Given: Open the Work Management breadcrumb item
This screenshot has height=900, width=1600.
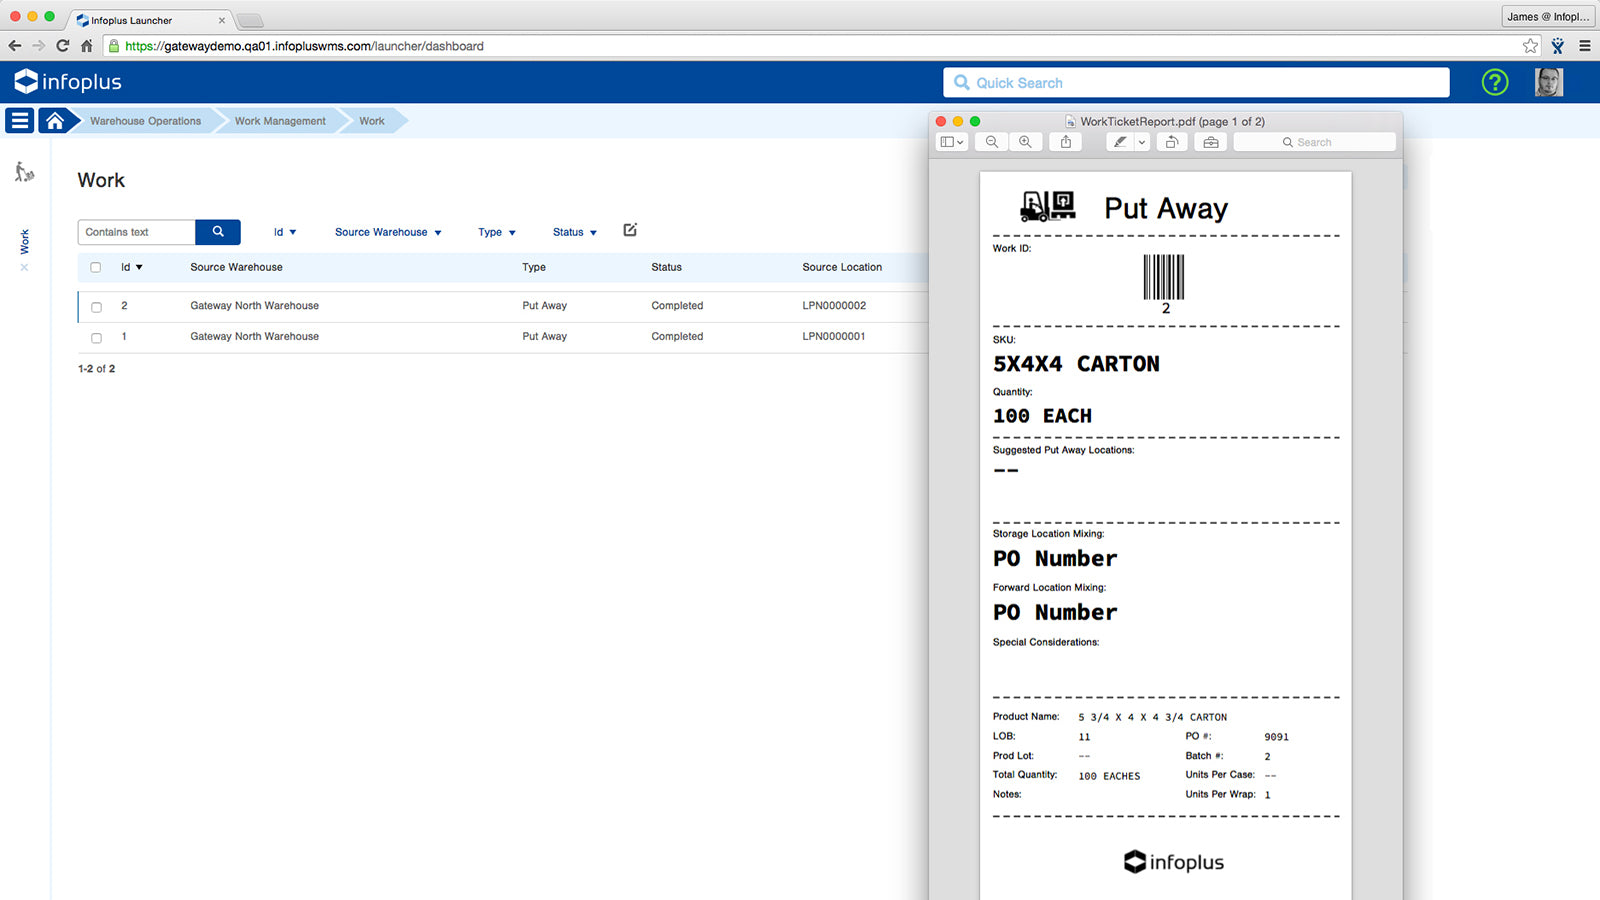Looking at the screenshot, I should pos(280,120).
